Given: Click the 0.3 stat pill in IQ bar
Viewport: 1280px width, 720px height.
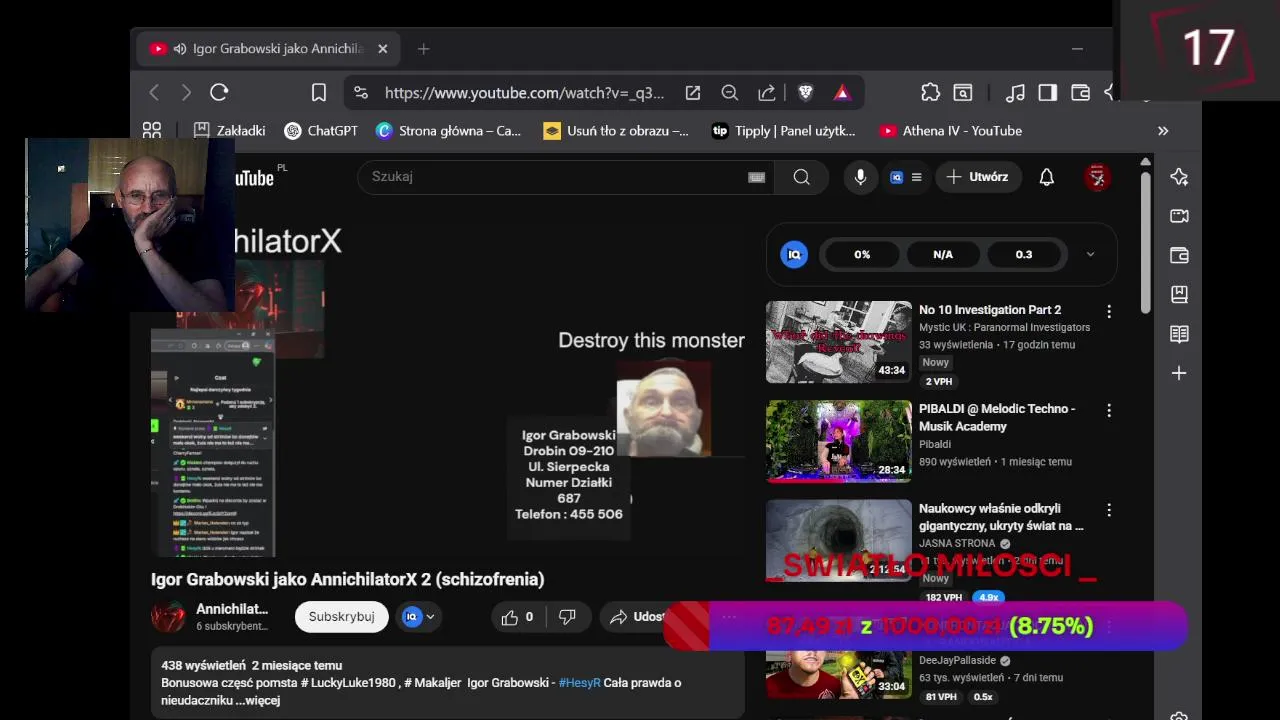Looking at the screenshot, I should pos(1024,254).
